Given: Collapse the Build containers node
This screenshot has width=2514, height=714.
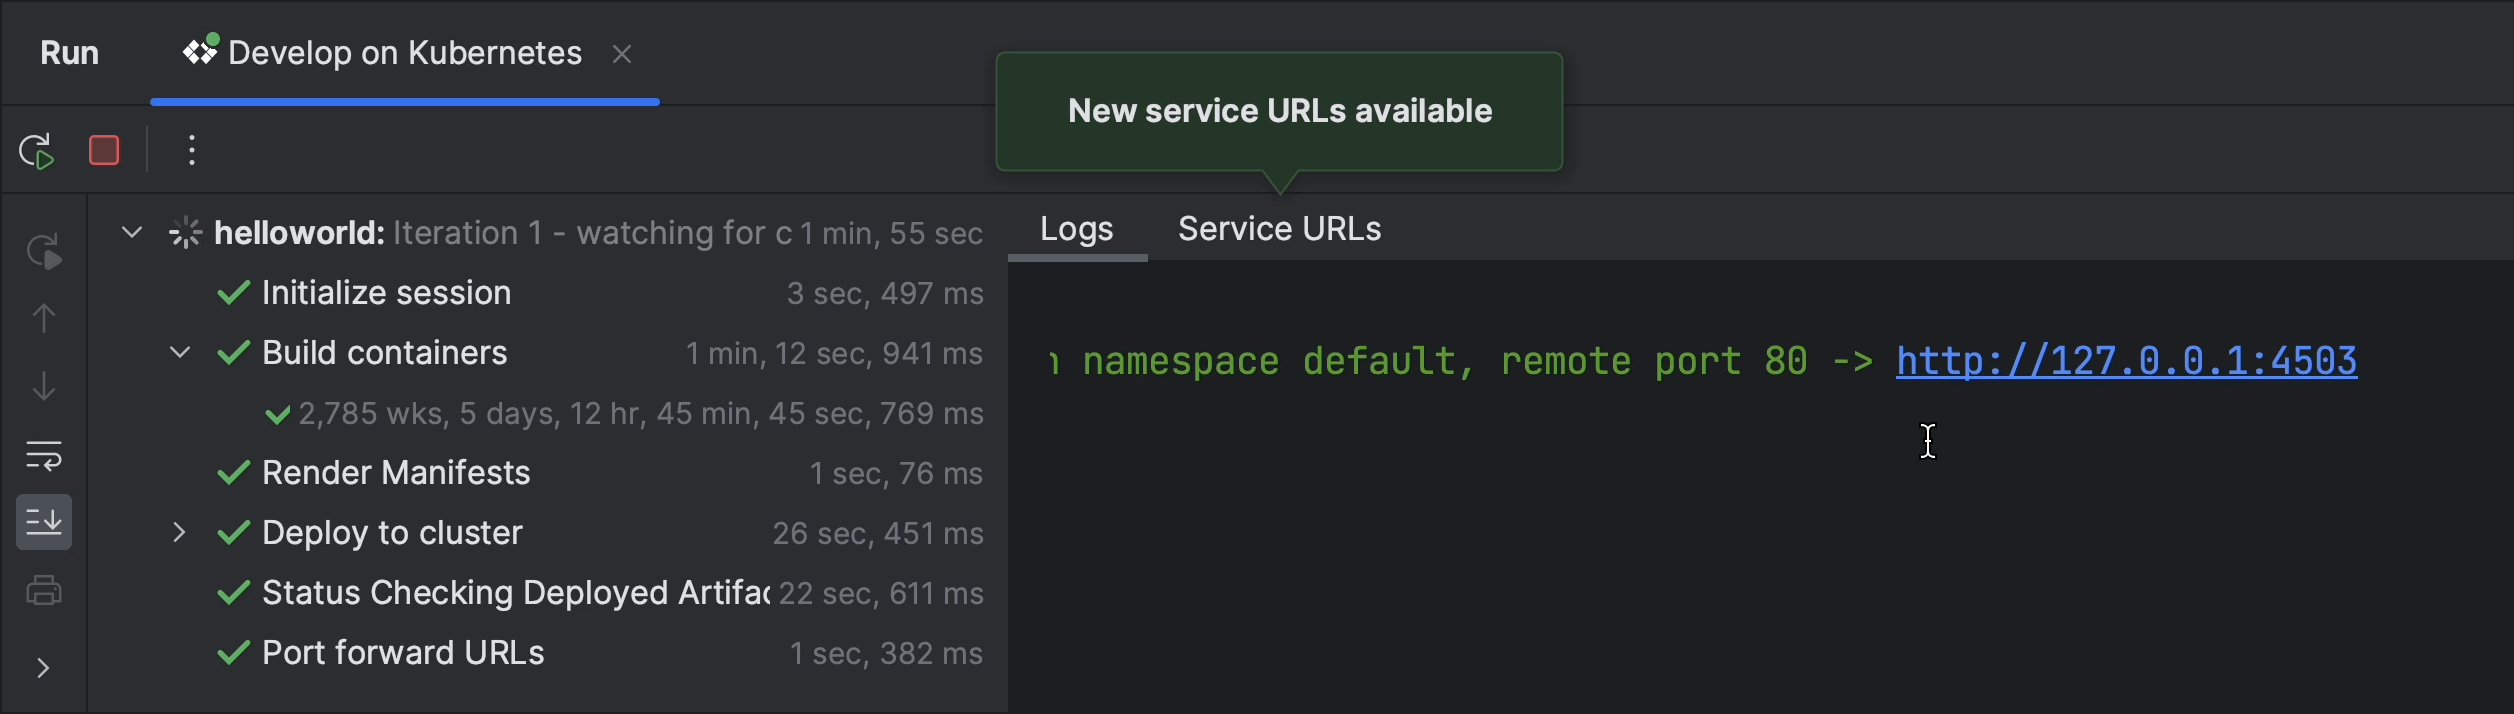Looking at the screenshot, I should coord(180,353).
